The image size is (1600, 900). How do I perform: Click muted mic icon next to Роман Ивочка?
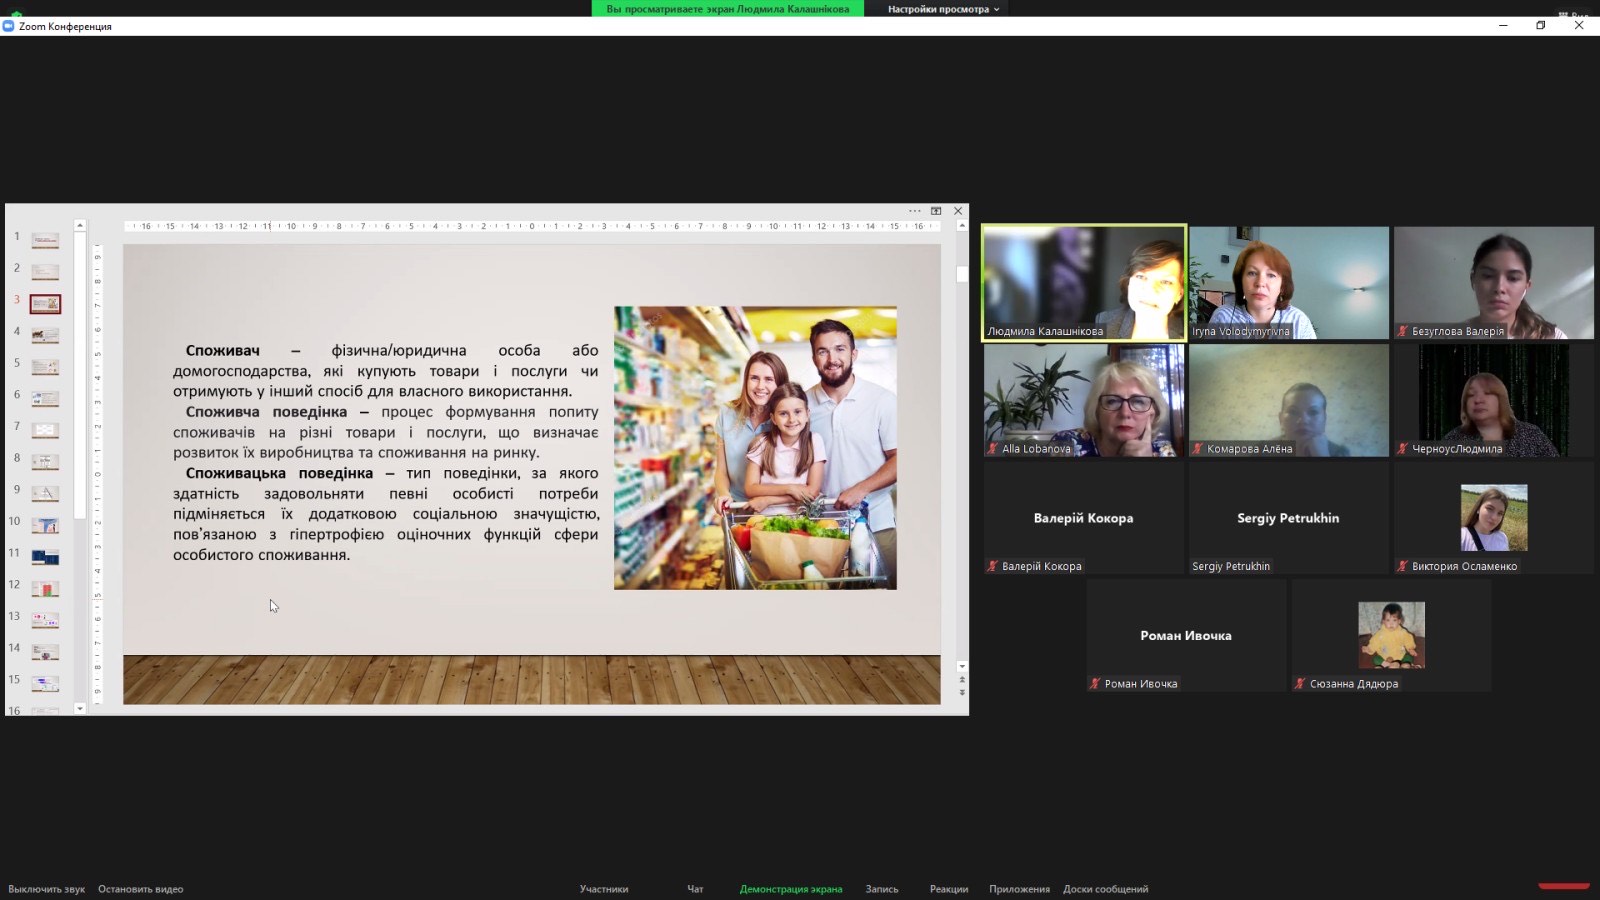click(1096, 684)
